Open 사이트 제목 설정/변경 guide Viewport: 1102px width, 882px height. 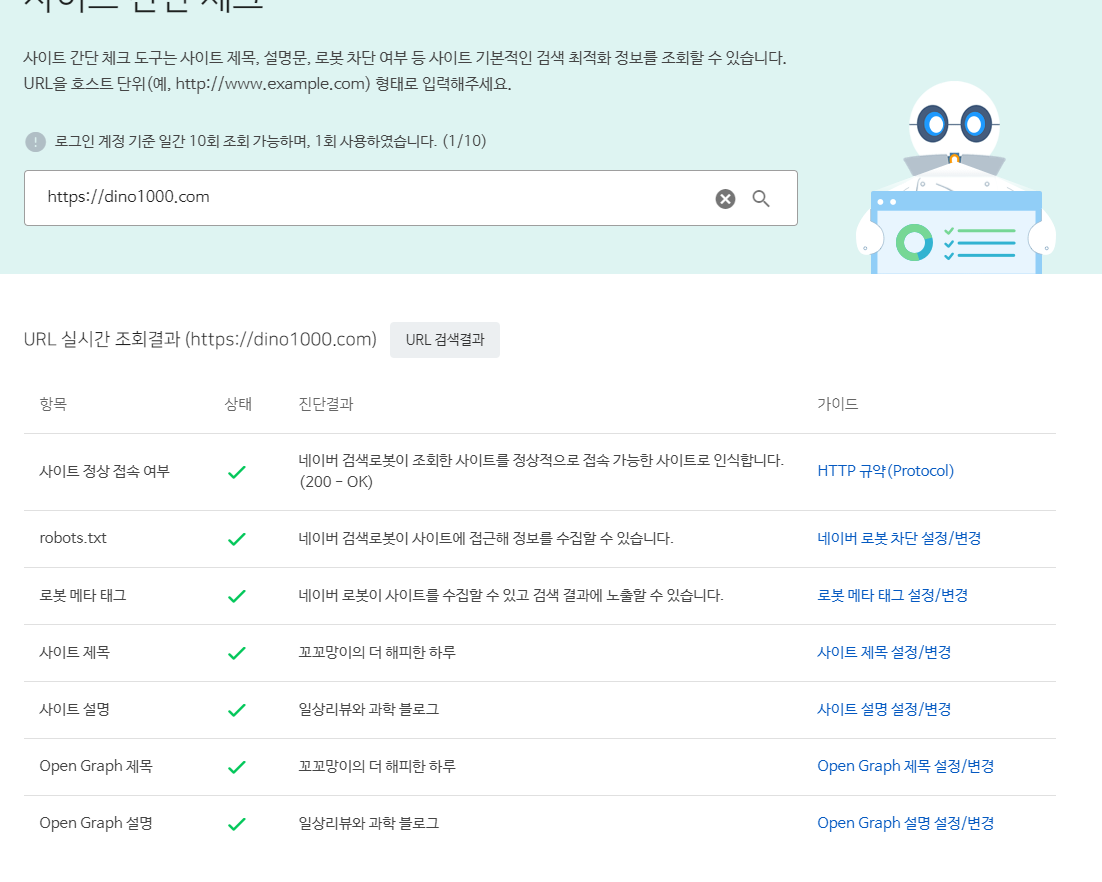point(886,652)
